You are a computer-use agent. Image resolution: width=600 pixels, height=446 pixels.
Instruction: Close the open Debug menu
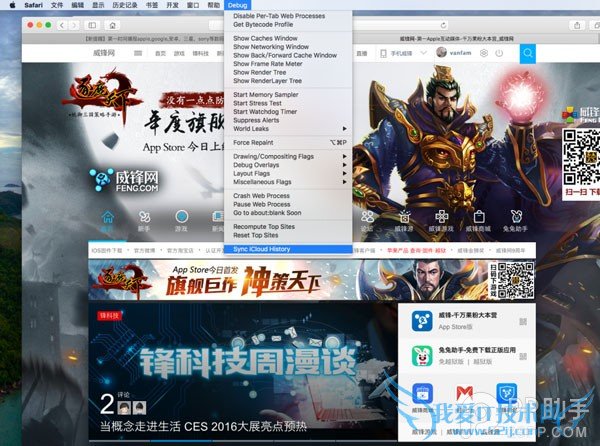[237, 5]
